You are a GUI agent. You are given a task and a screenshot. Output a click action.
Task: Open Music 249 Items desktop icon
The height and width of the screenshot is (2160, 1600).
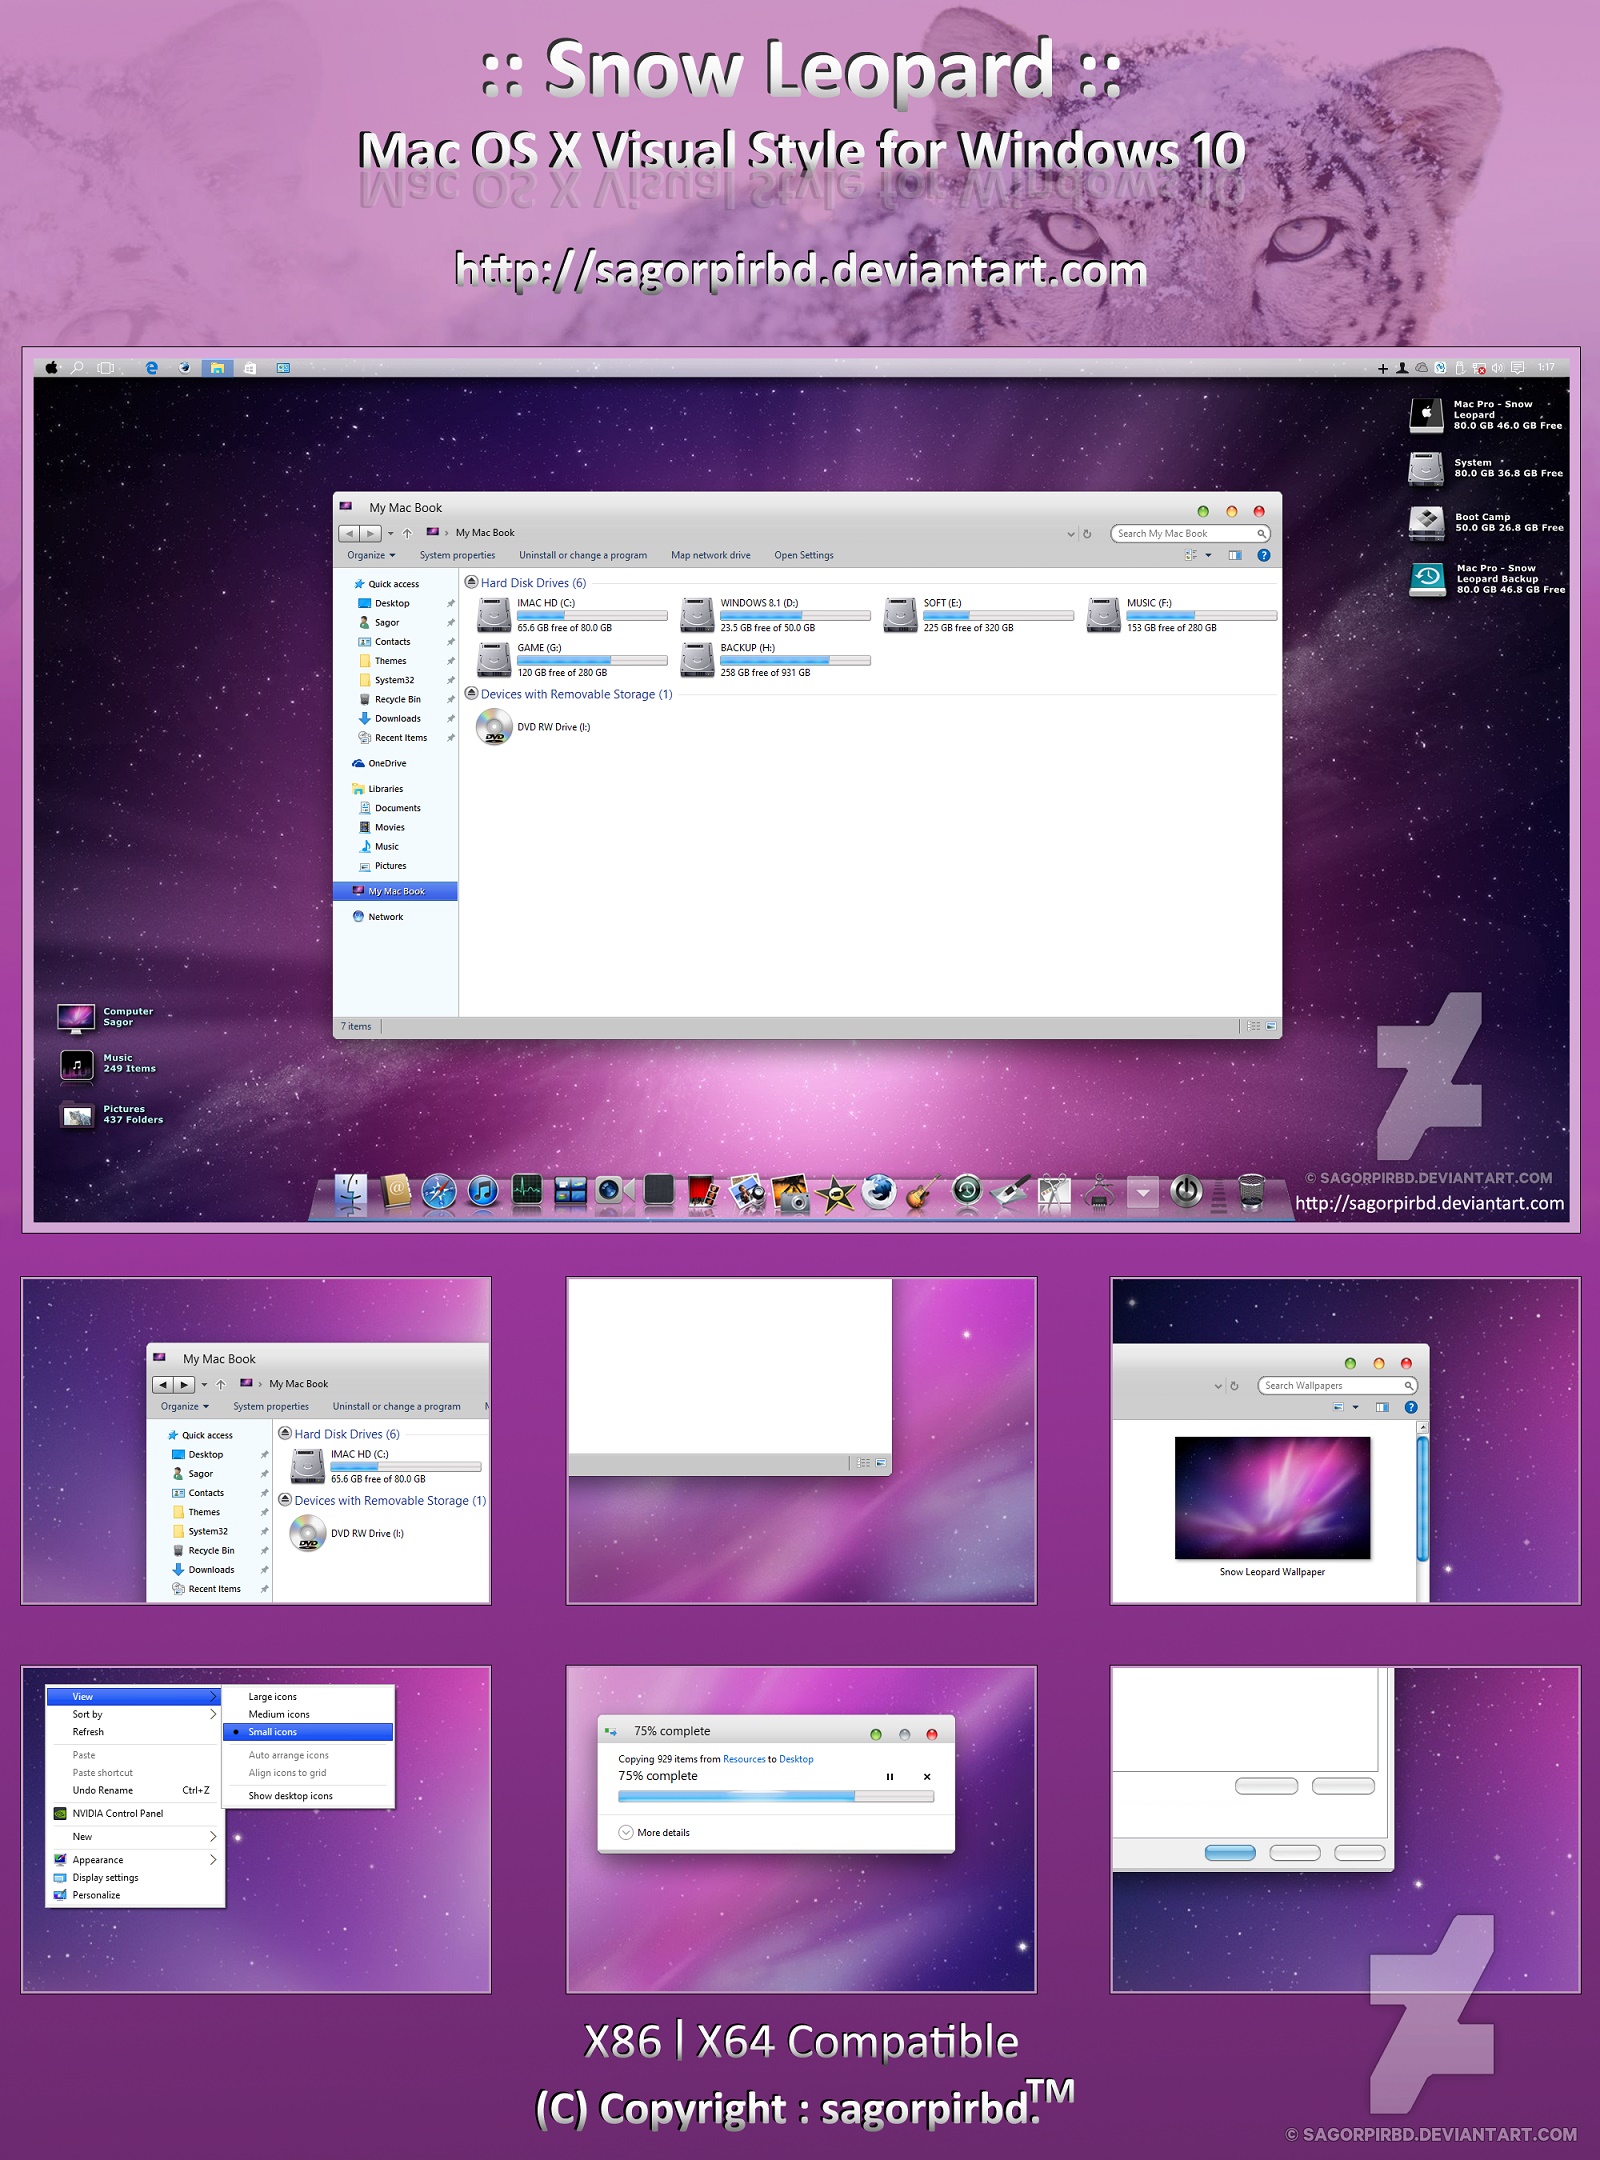click(77, 1064)
